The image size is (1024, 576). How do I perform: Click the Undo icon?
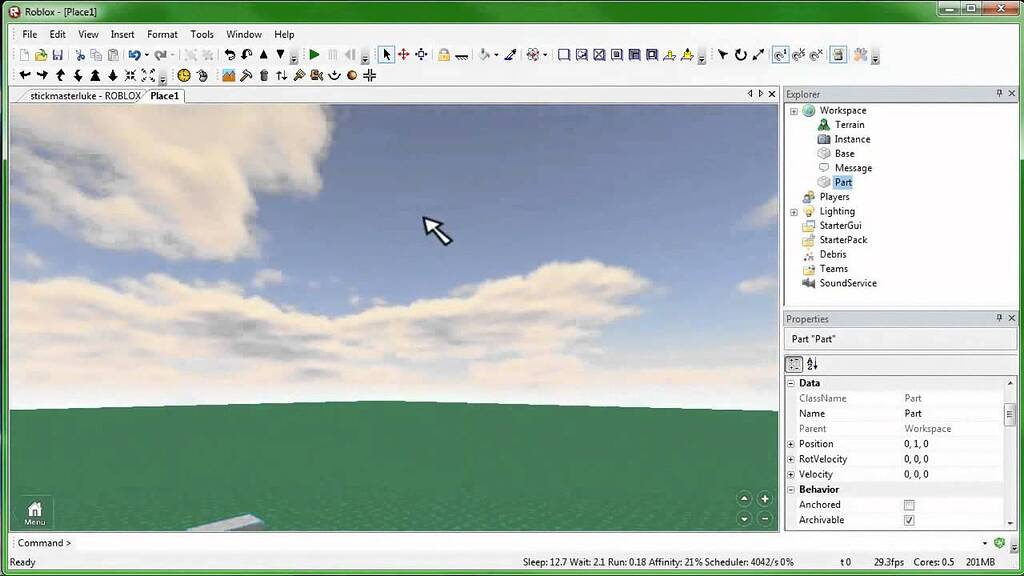pyautogui.click(x=135, y=55)
